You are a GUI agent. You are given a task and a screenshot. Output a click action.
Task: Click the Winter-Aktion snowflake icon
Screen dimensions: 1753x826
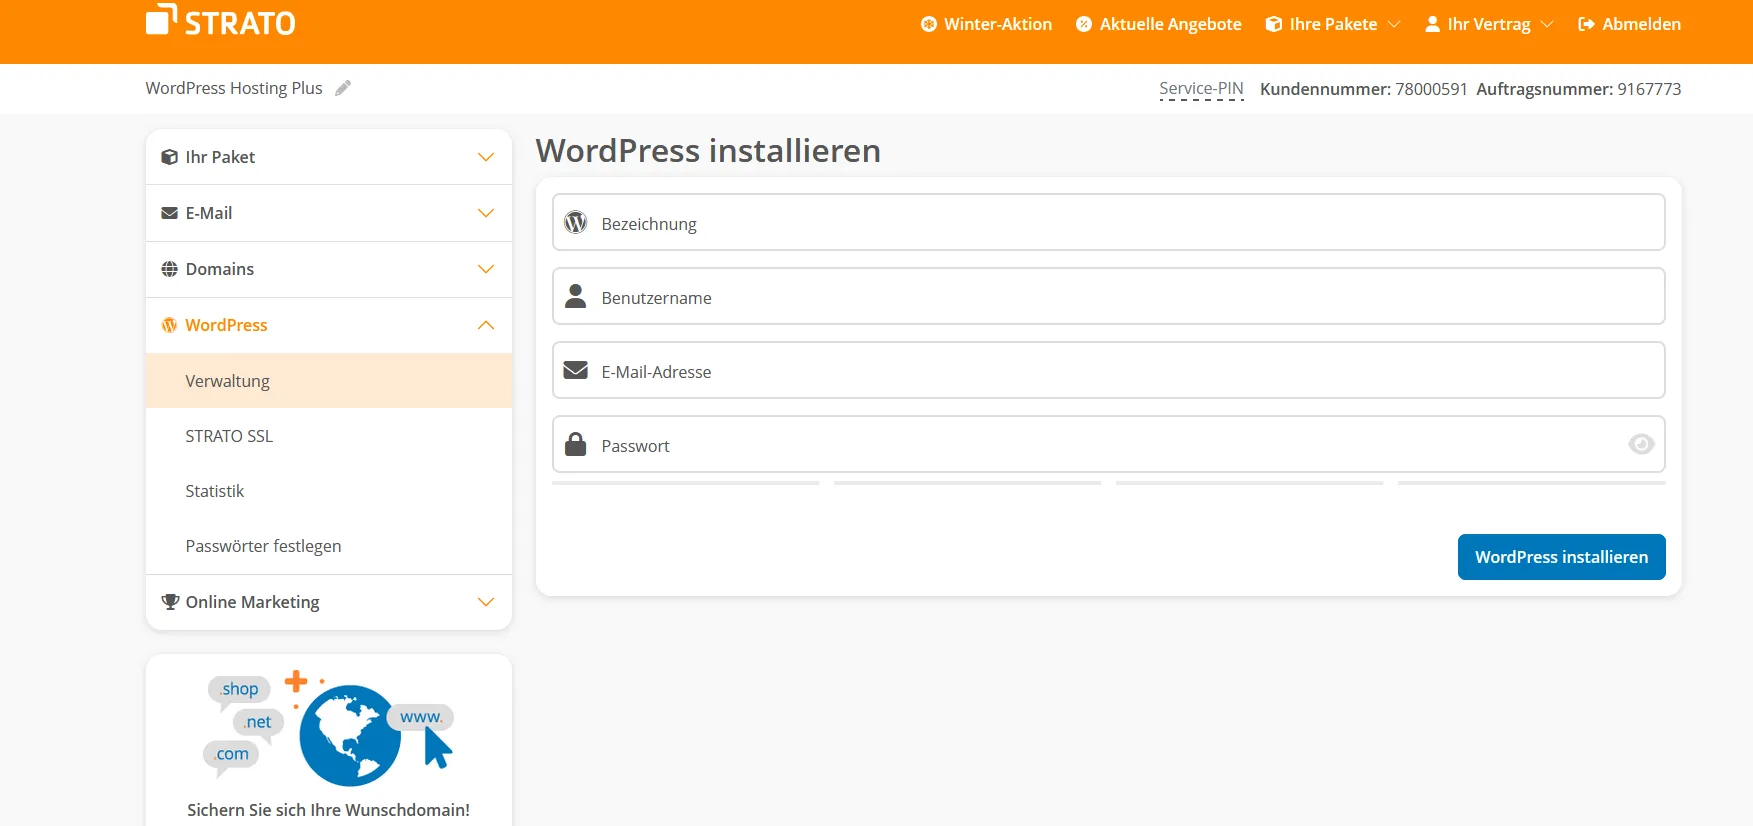[x=929, y=24]
